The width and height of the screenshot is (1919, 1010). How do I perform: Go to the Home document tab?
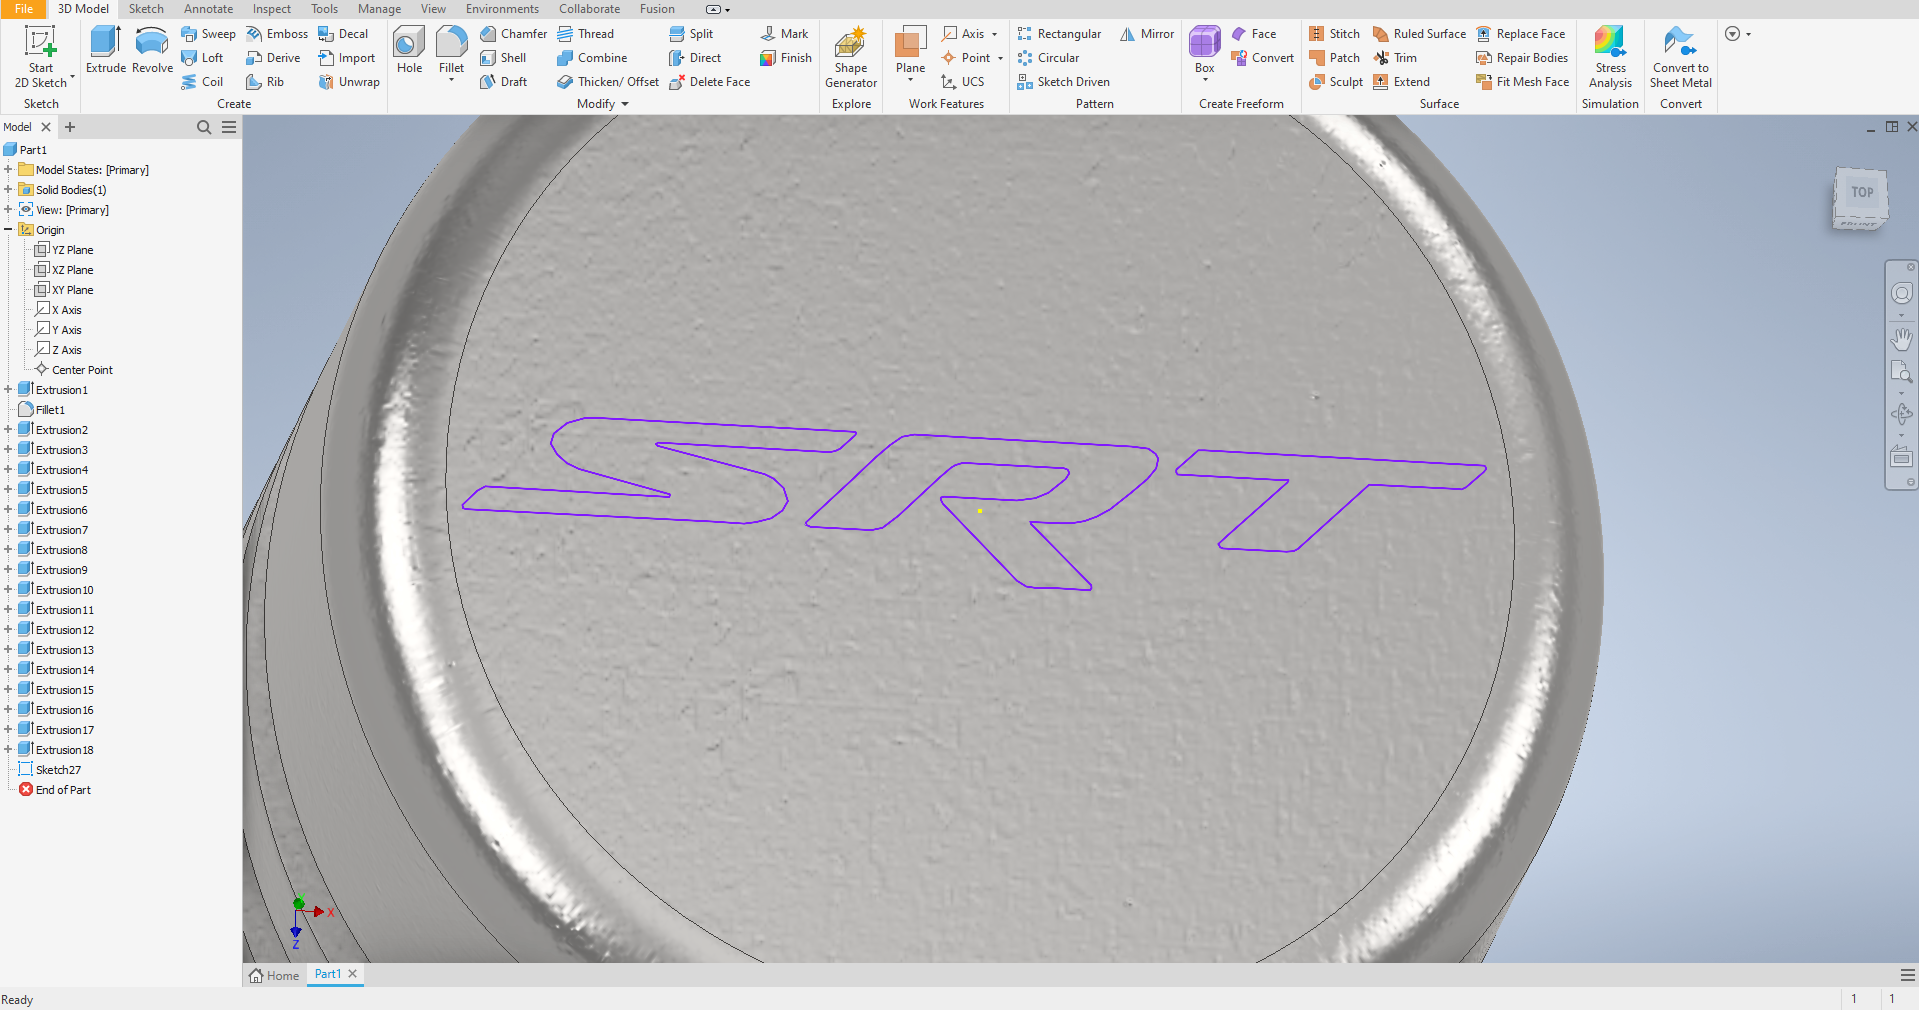tap(274, 975)
